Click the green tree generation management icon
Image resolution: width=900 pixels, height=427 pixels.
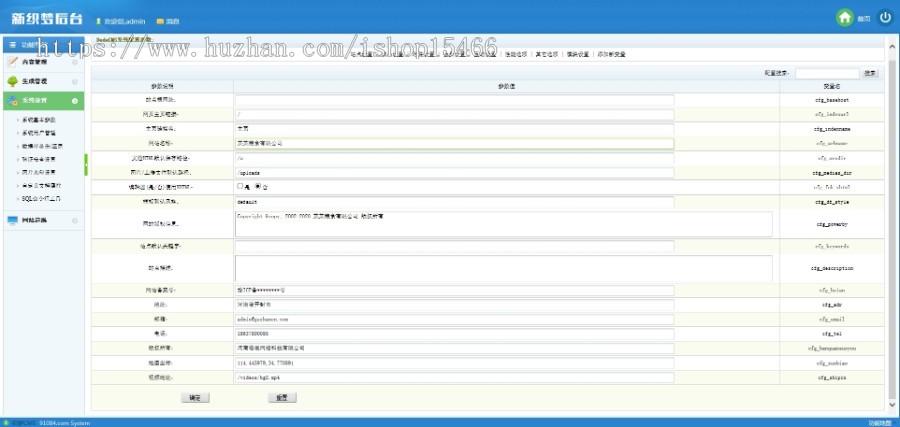pyautogui.click(x=12, y=81)
